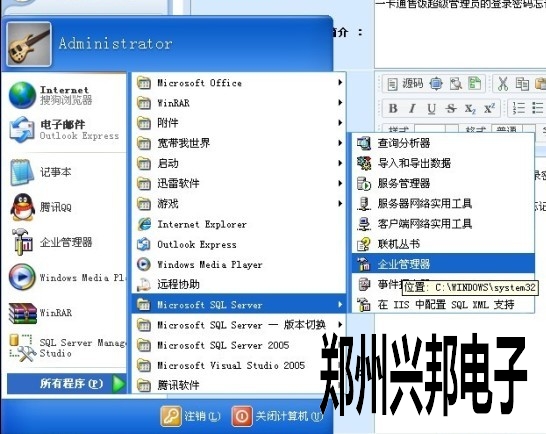The height and width of the screenshot is (434, 546).
Task: Click 注销 log off button
Action: pyautogui.click(x=191, y=416)
